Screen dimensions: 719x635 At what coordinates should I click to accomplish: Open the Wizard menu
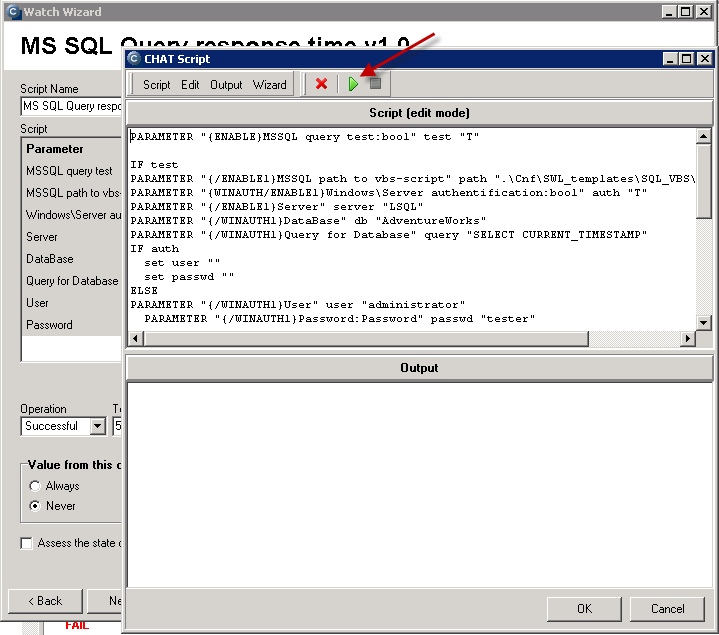click(x=270, y=85)
